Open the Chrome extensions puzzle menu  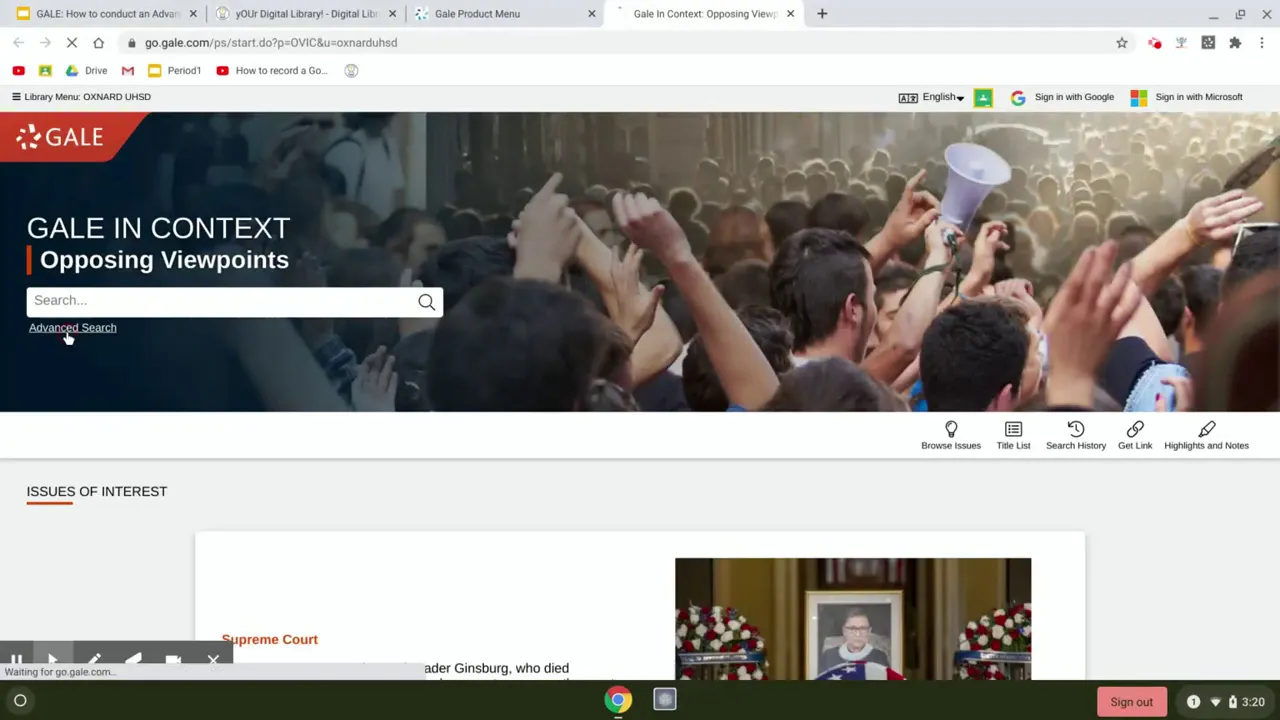tap(1235, 43)
